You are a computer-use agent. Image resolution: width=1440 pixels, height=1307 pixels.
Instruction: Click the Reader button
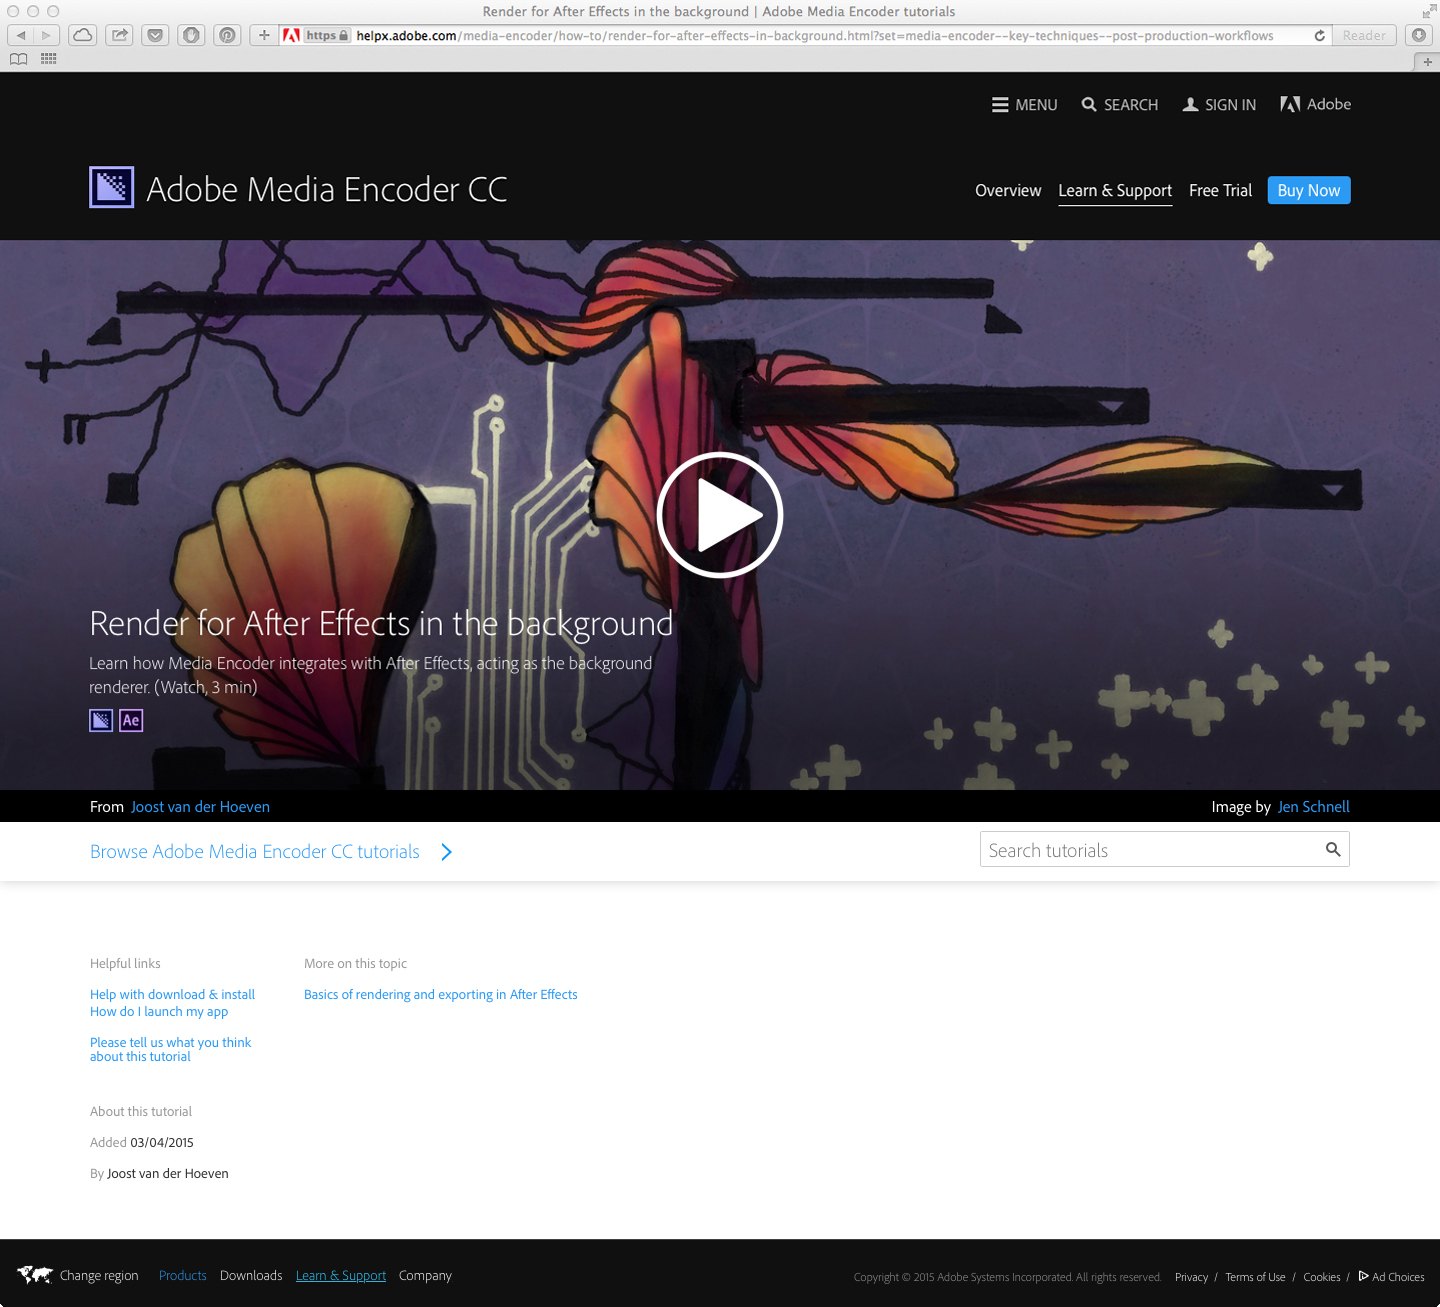(1364, 35)
